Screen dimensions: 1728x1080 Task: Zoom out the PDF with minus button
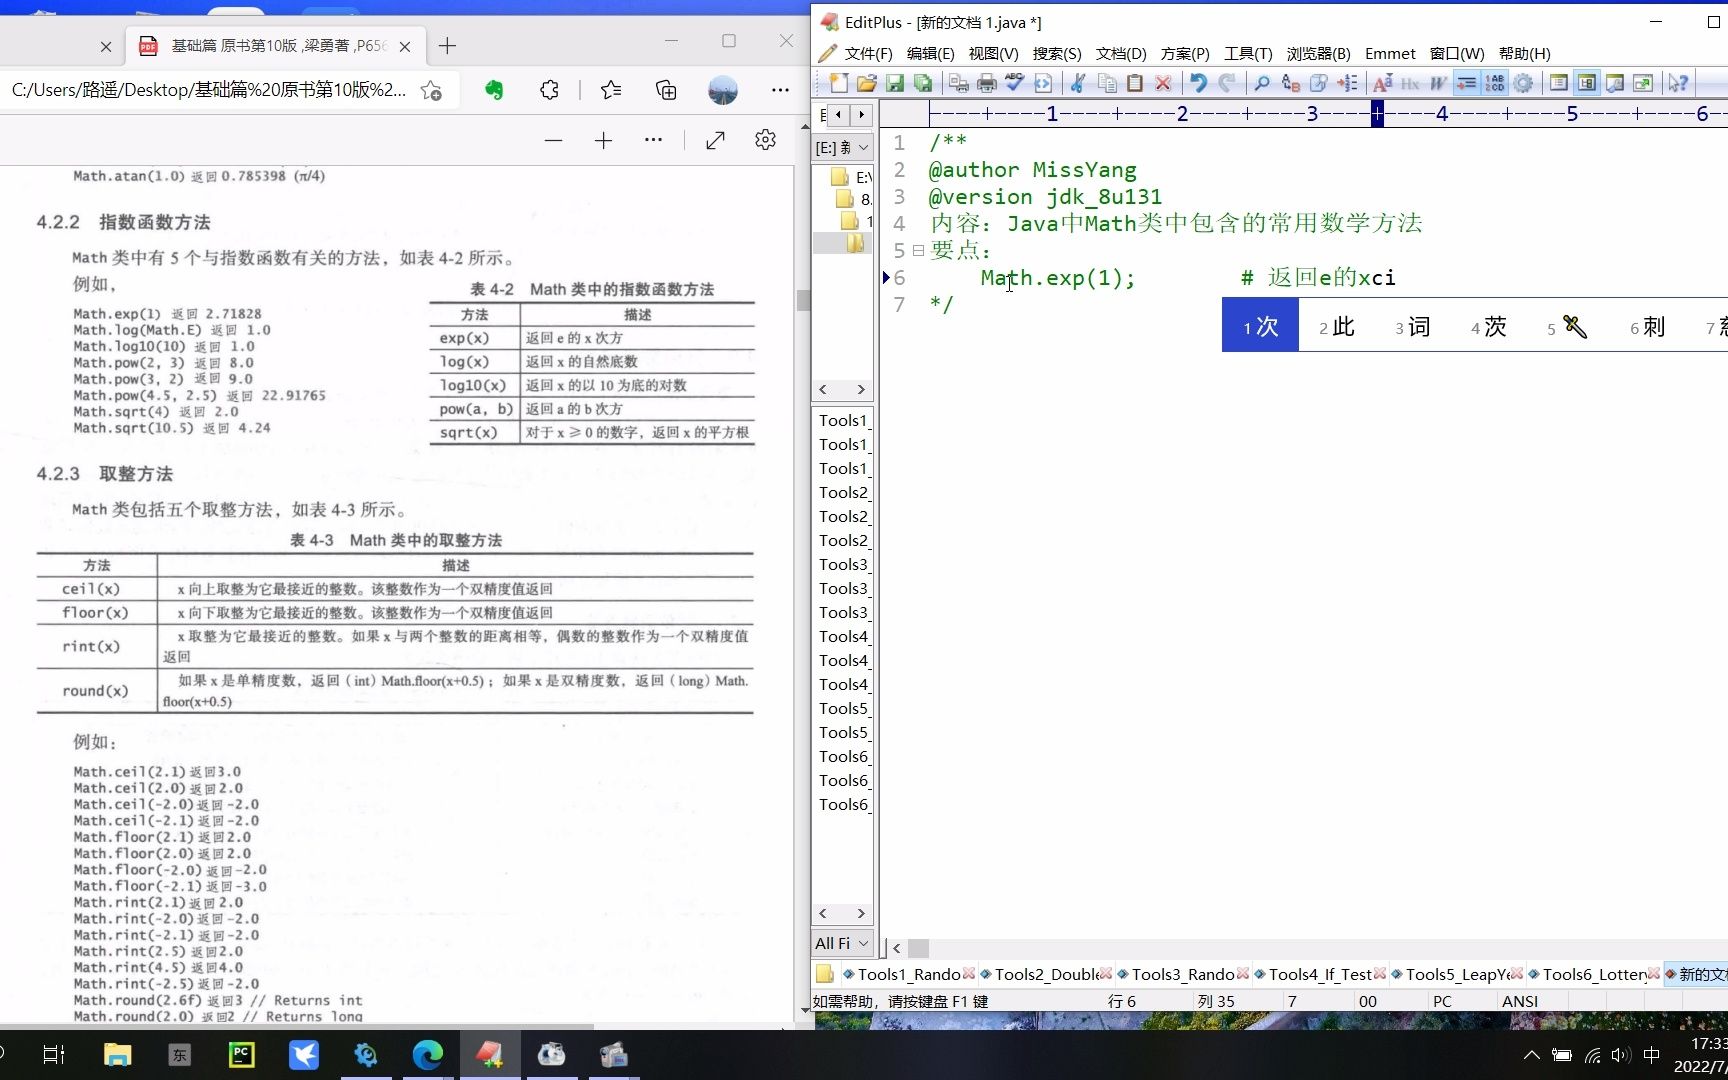(x=553, y=141)
